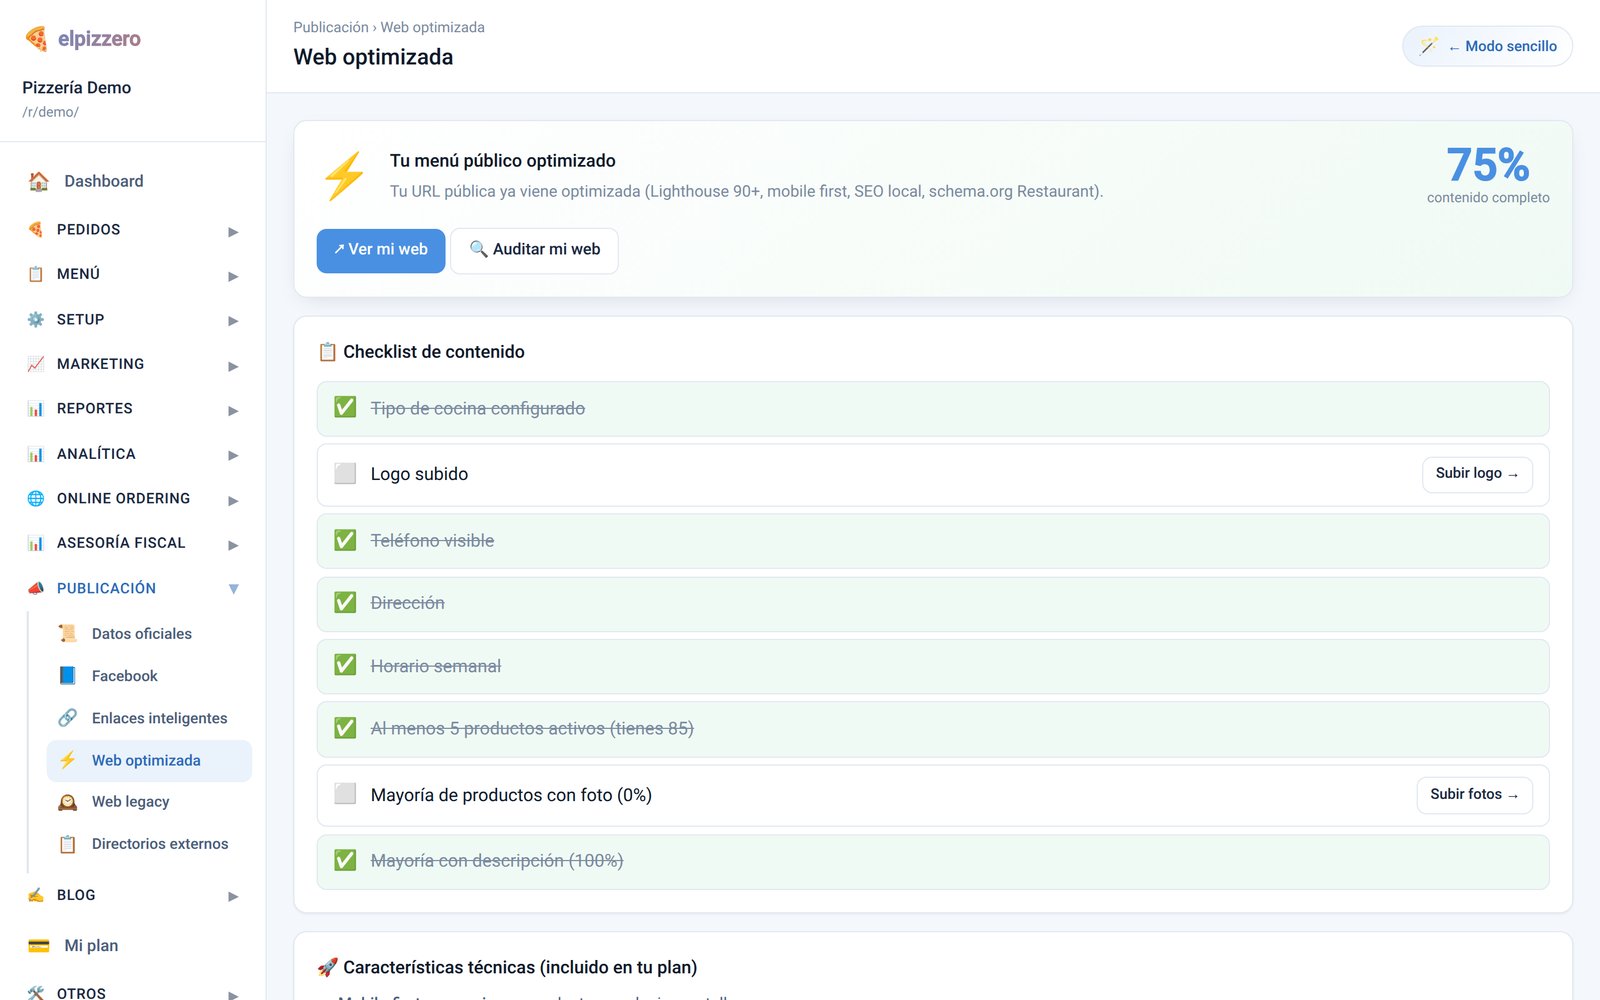Click the Otros tools icon
This screenshot has height=1000, width=1600.
pos(36,993)
